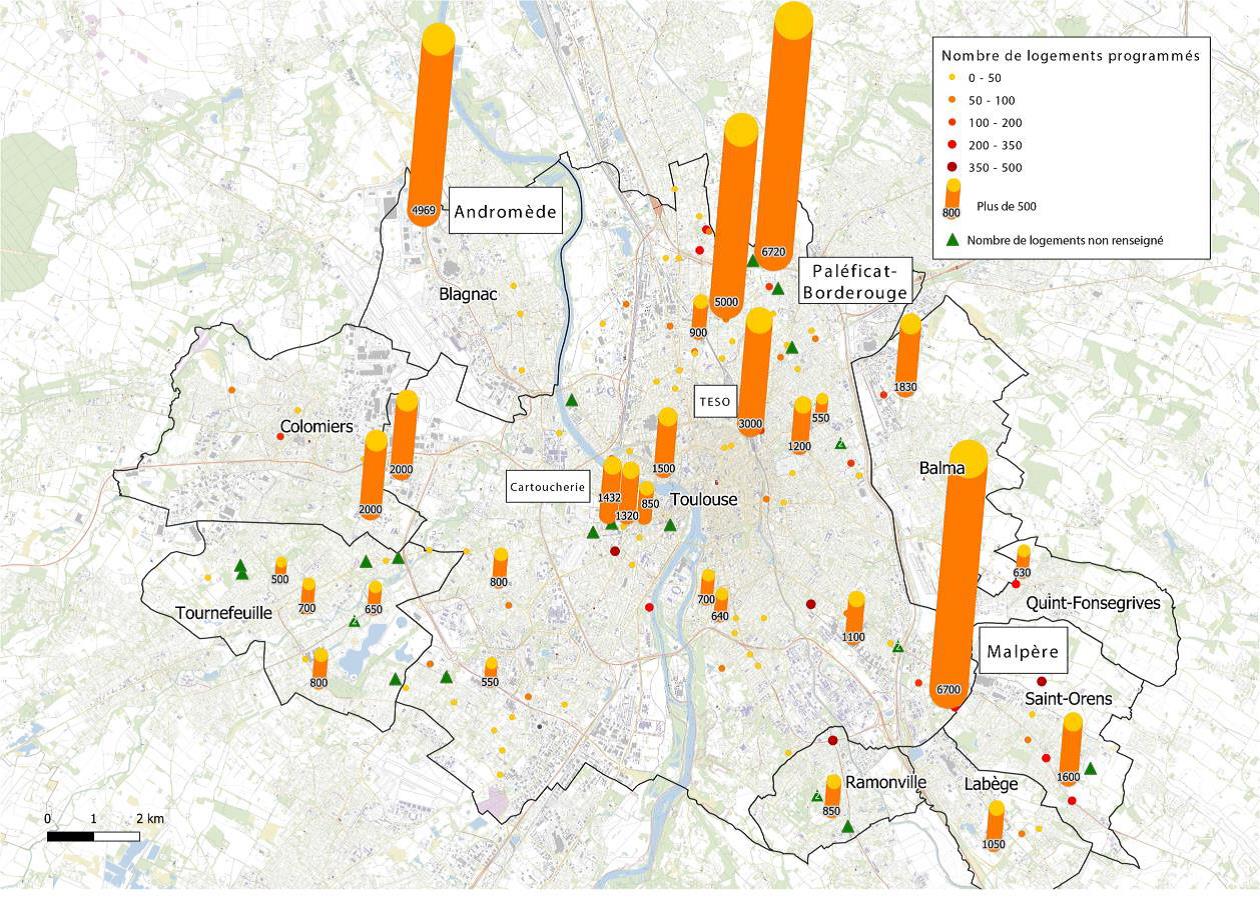1260x912 pixels.
Task: Click the Andromède label box
Action: pyautogui.click(x=504, y=211)
